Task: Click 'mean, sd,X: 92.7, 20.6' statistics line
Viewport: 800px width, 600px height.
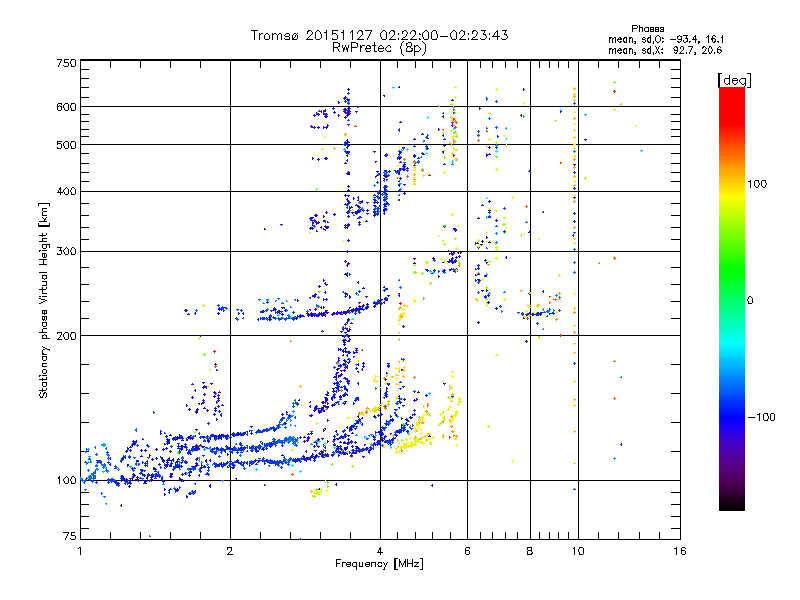Action: (665, 50)
